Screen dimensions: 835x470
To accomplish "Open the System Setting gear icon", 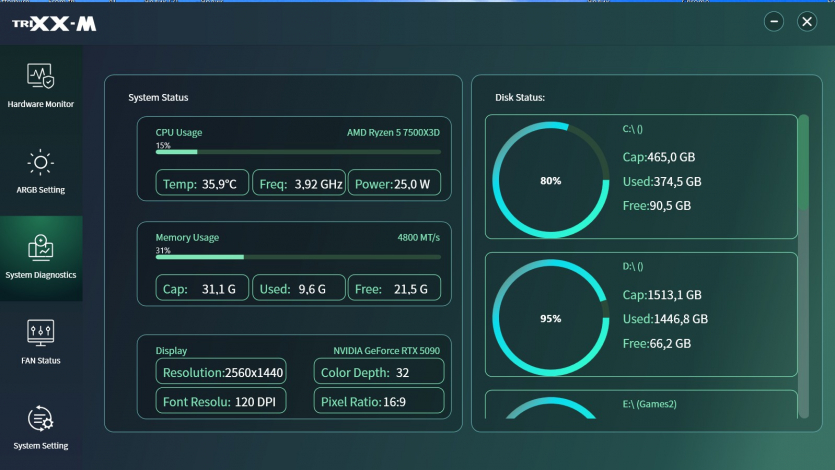I will click(x=41, y=417).
